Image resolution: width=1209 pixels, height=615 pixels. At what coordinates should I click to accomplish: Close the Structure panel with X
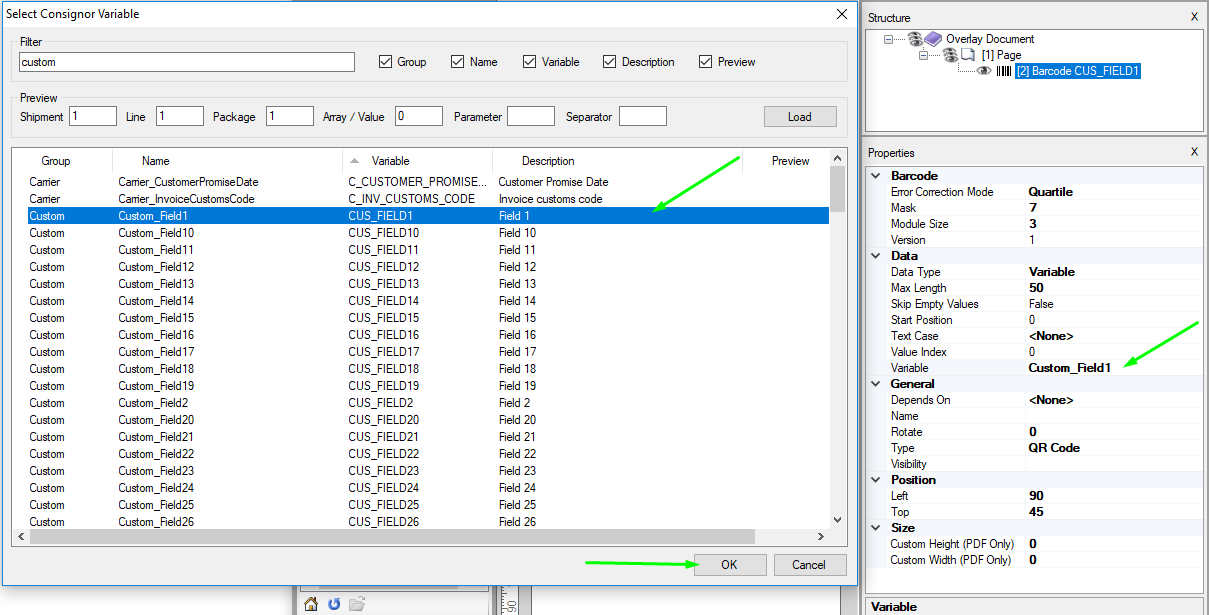pyautogui.click(x=1194, y=17)
